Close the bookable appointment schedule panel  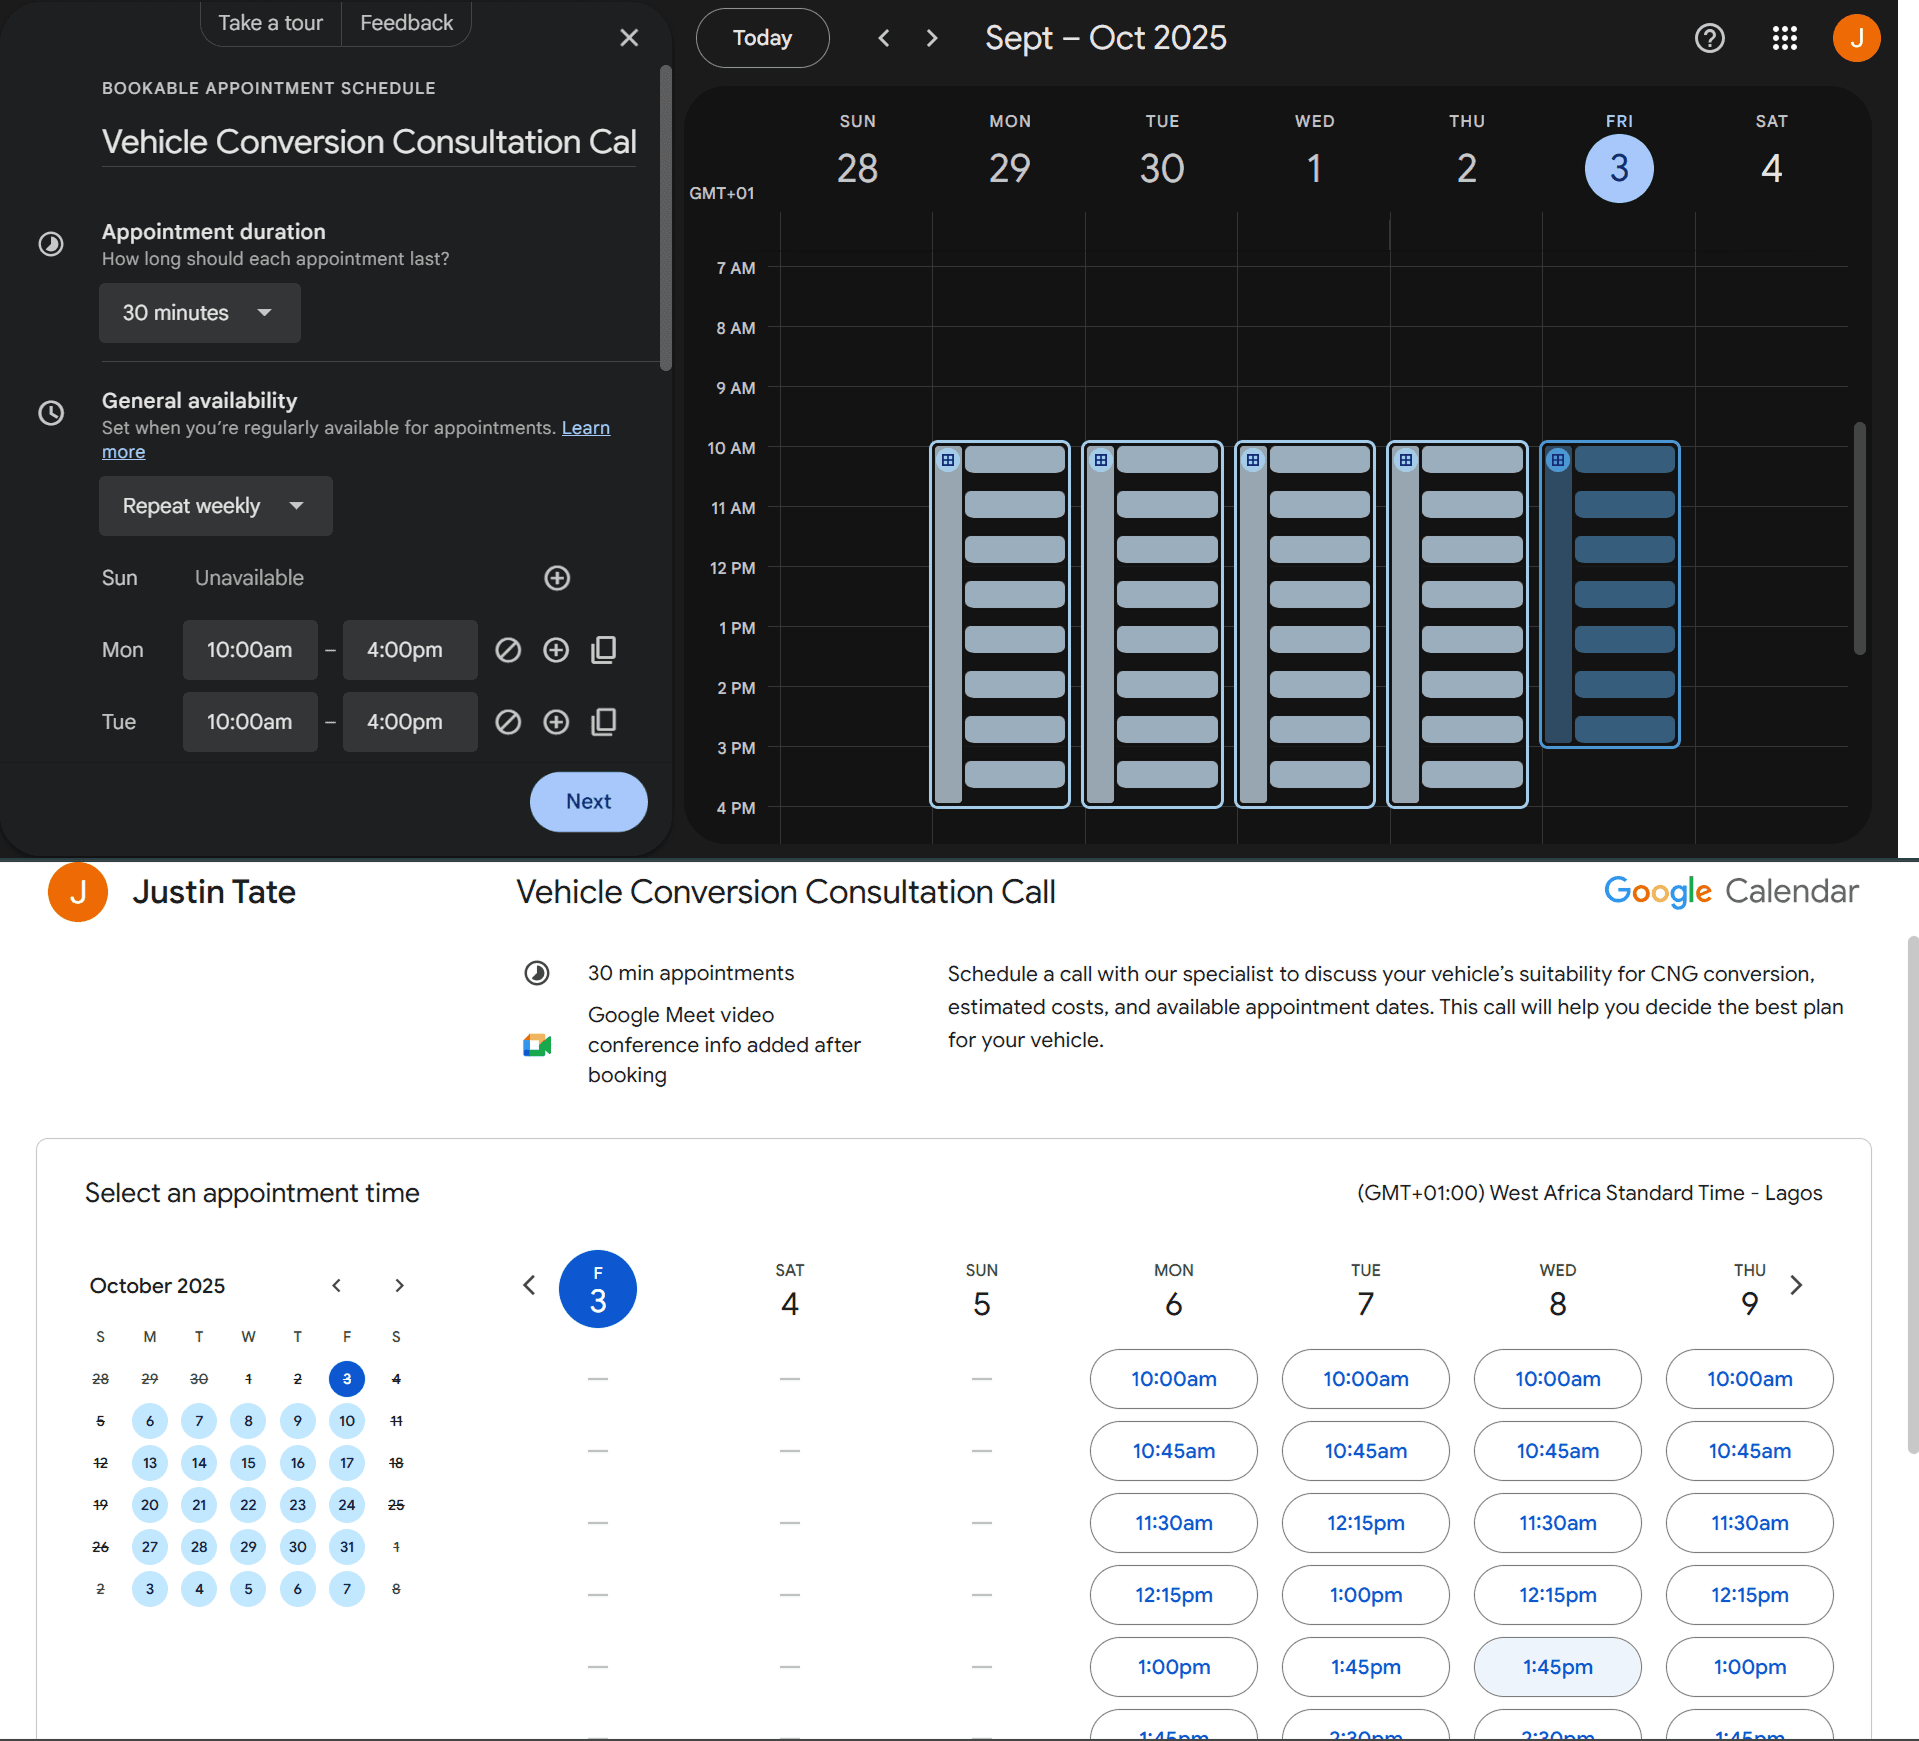[629, 38]
